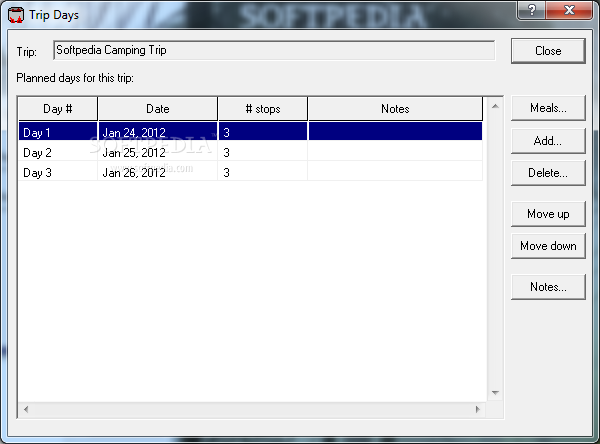Click the Close button

point(548,51)
